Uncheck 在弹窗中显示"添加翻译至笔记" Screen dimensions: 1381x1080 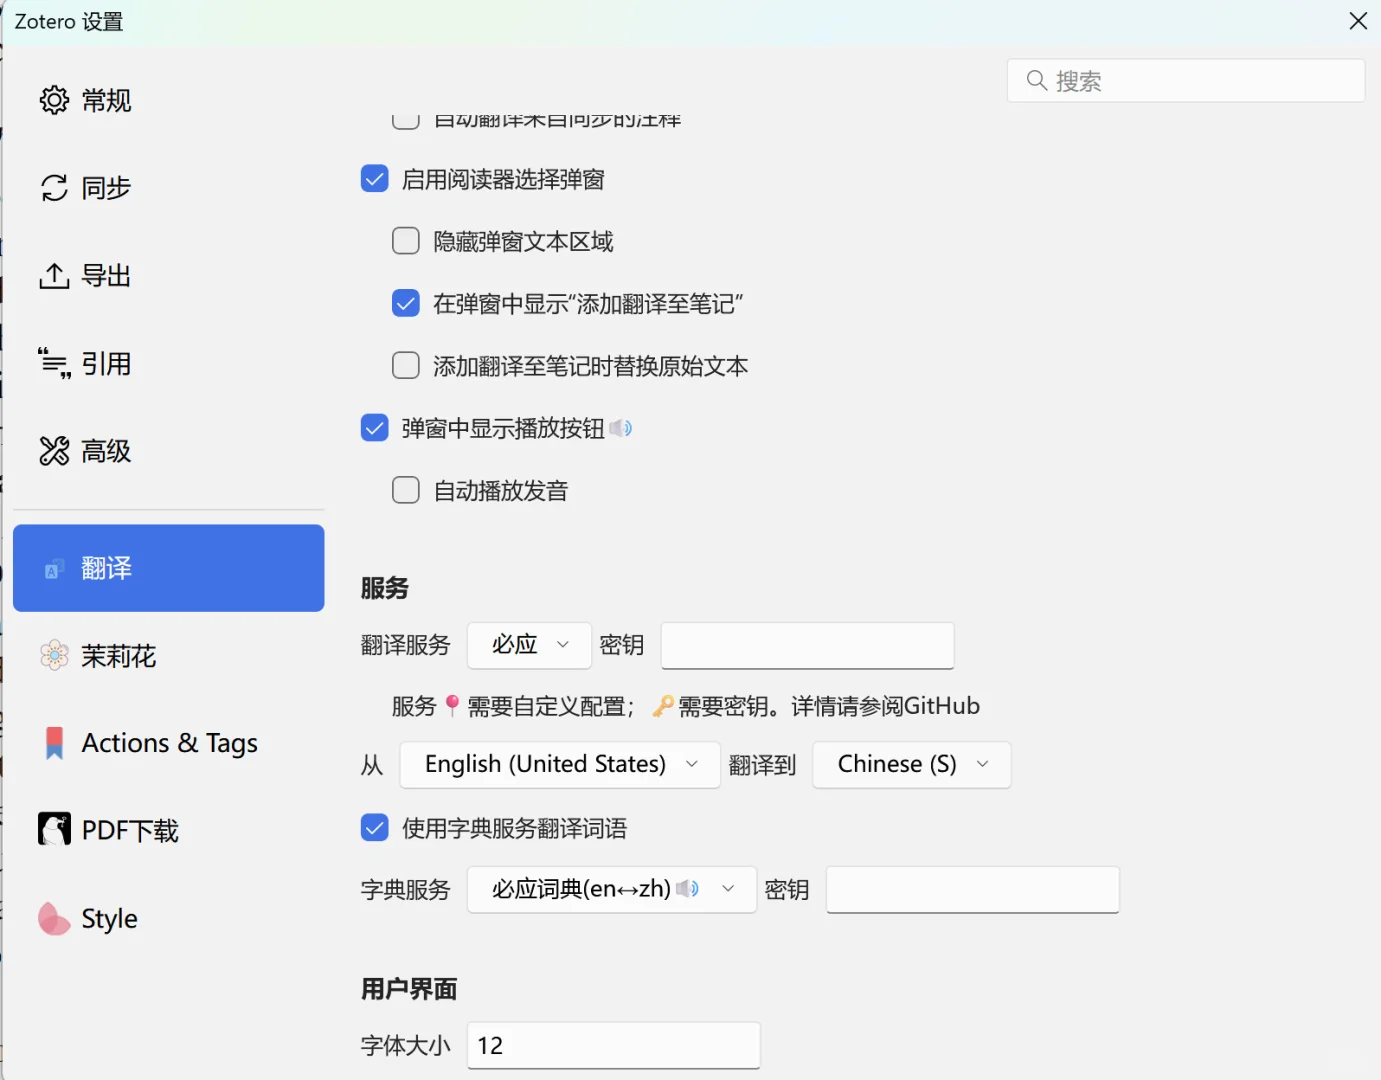(x=406, y=303)
